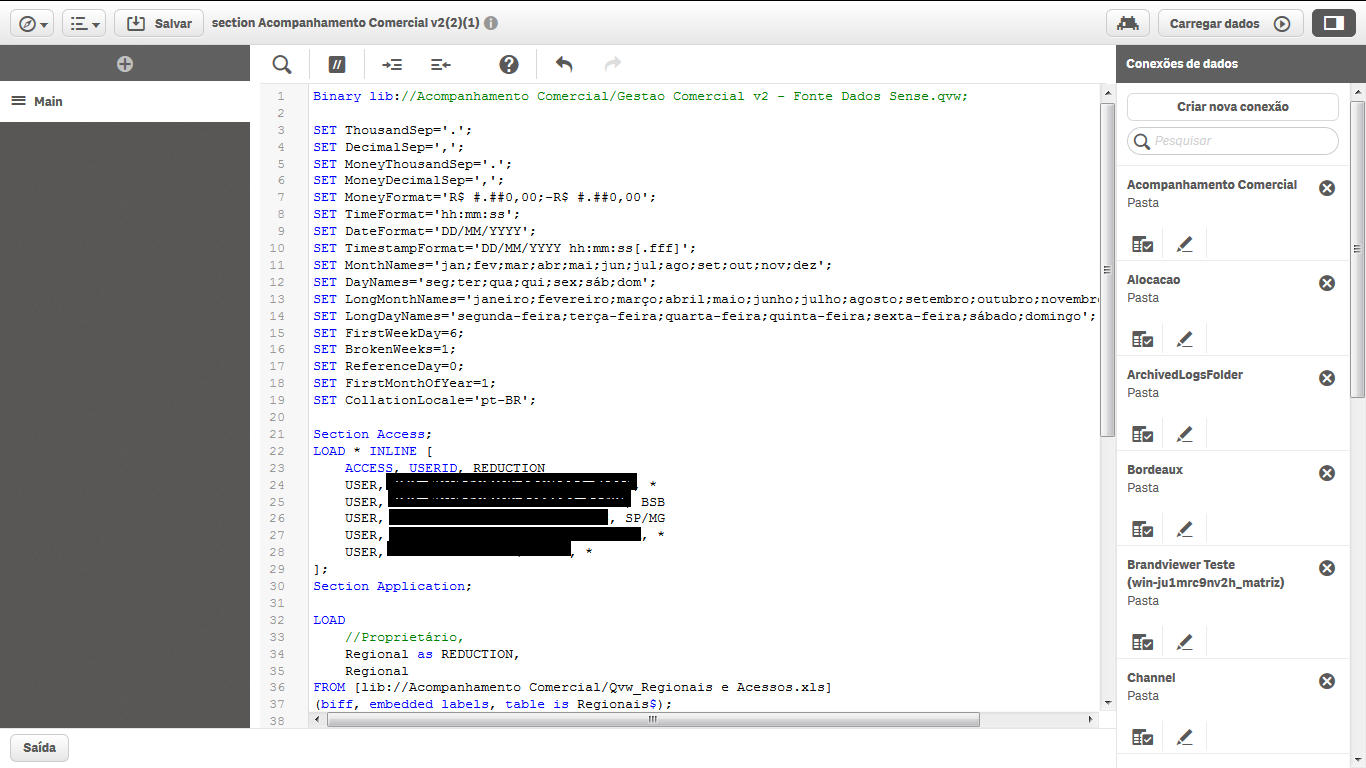Redo the script edit

613,65
